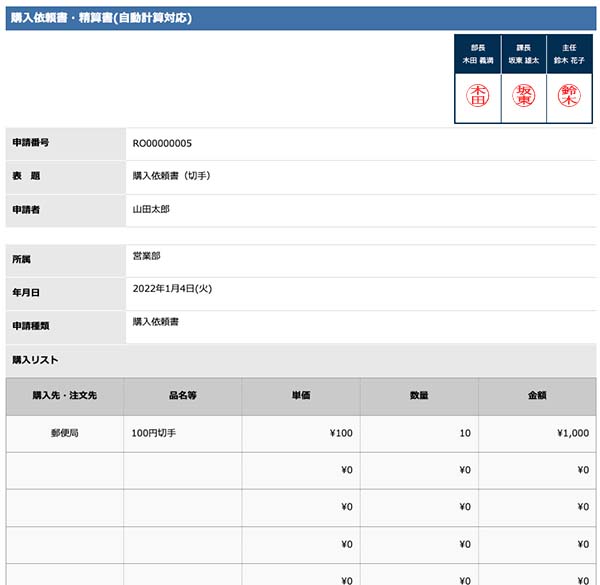Click the 購入先・注文先 column header
The height and width of the screenshot is (585, 600).
click(x=65, y=396)
